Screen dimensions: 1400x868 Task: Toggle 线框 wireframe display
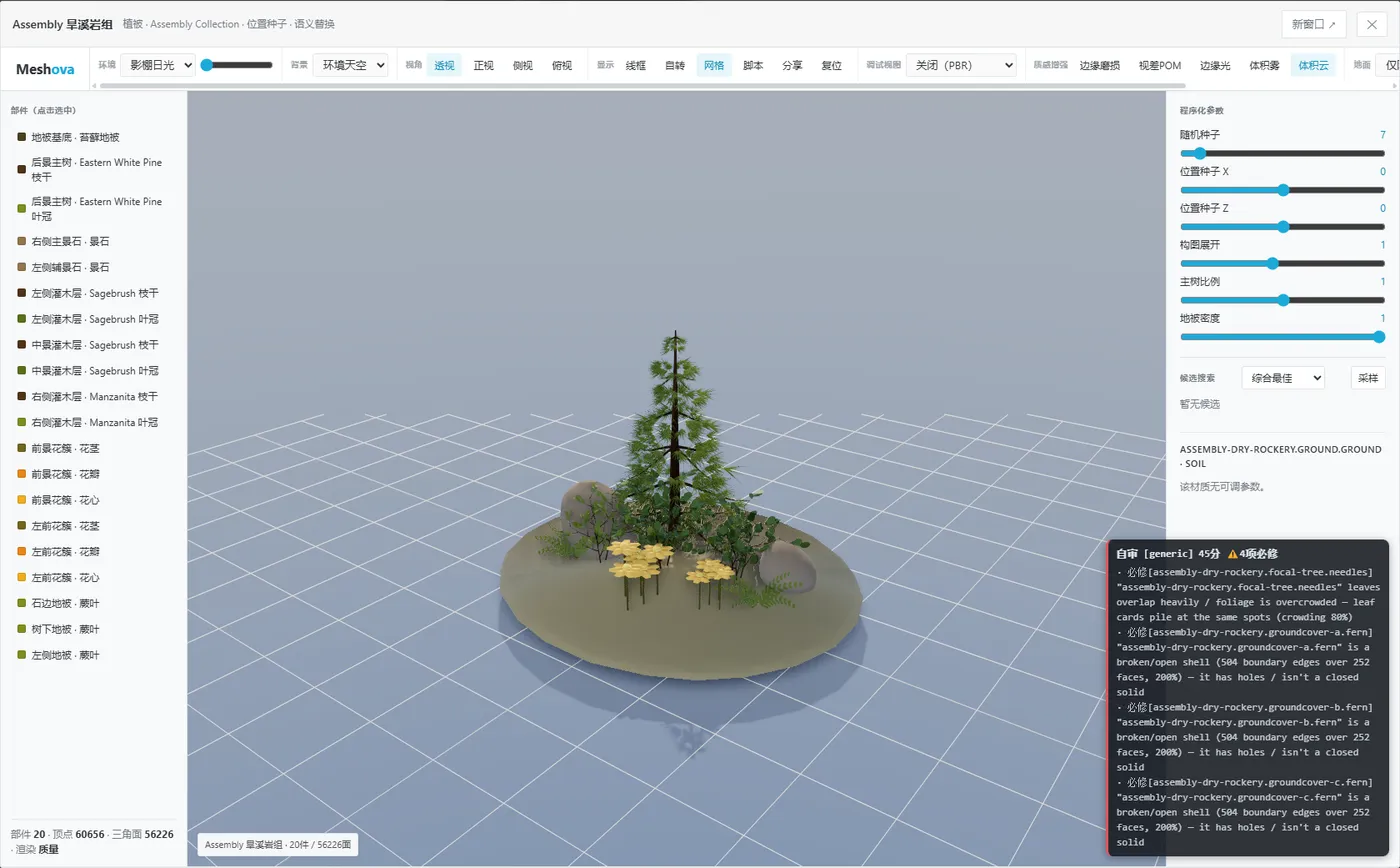636,65
